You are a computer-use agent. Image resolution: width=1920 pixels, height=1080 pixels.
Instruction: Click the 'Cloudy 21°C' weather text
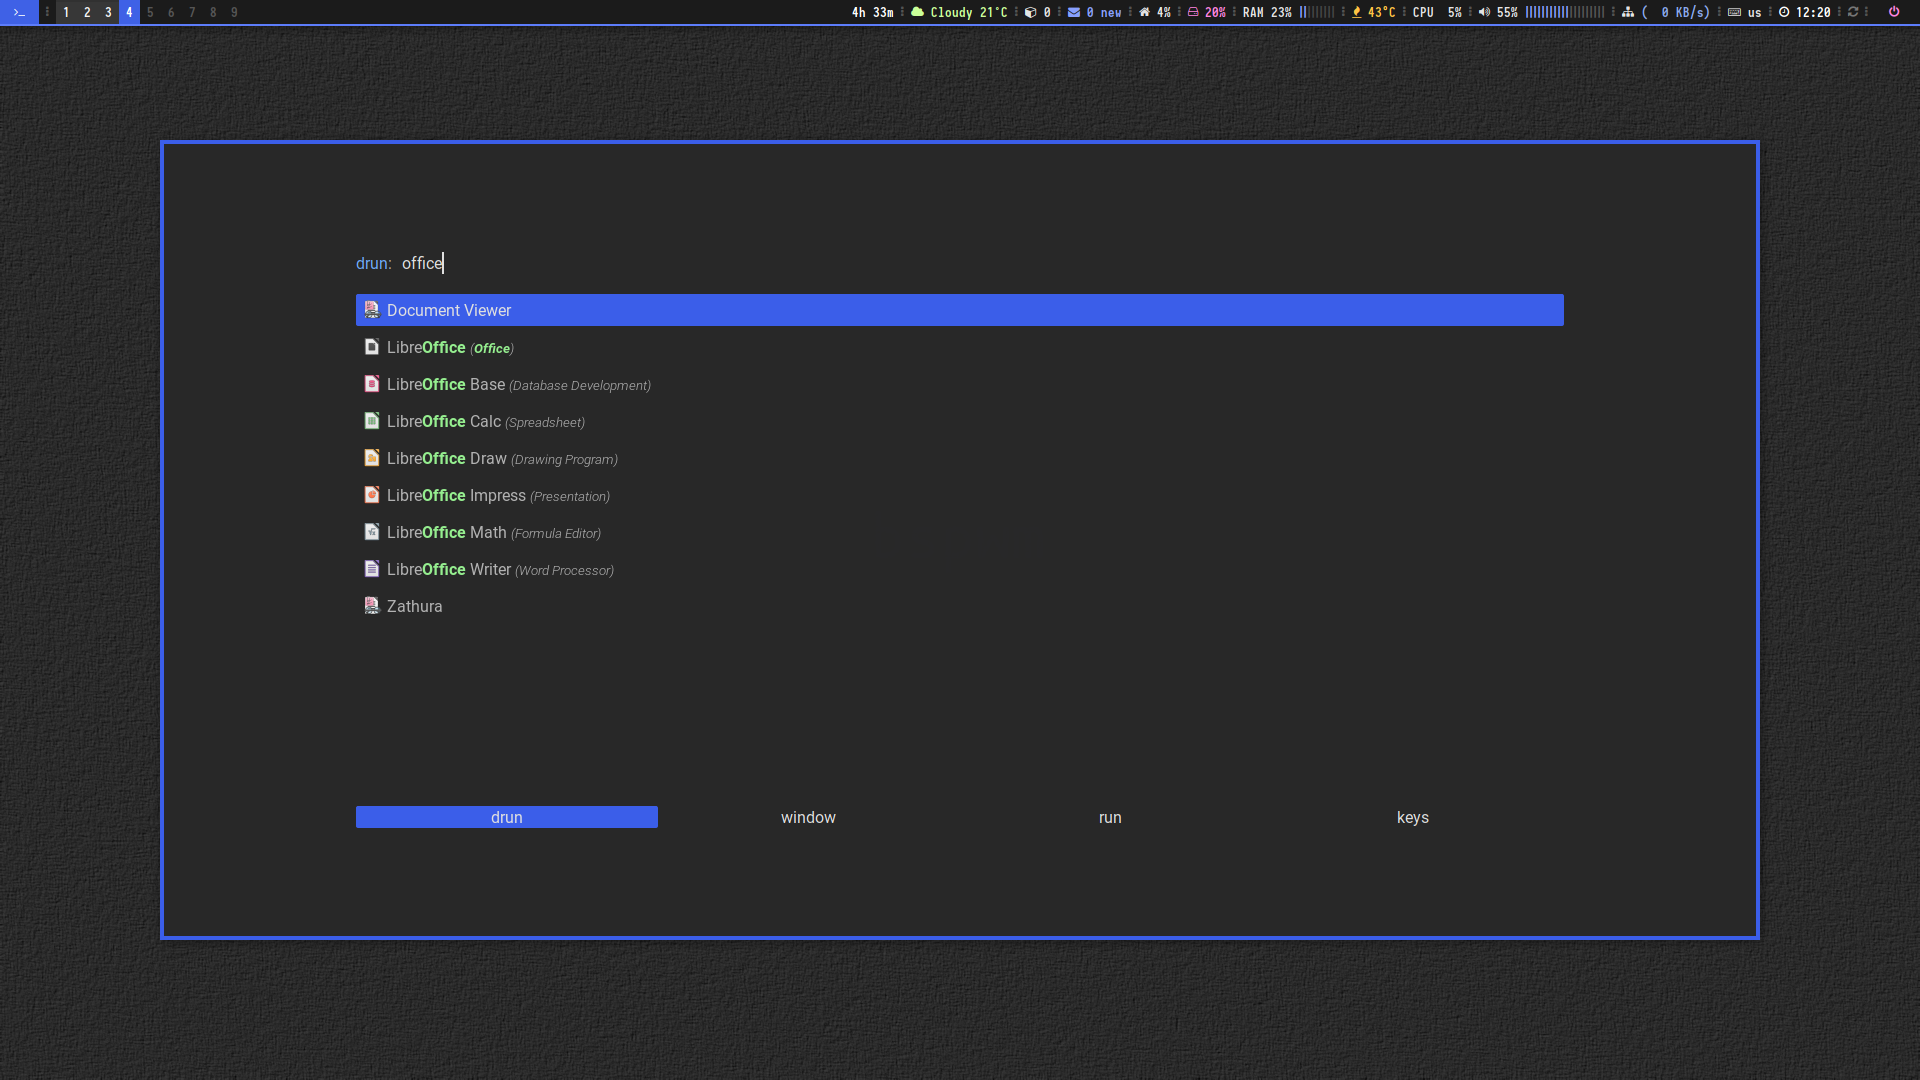click(x=969, y=12)
